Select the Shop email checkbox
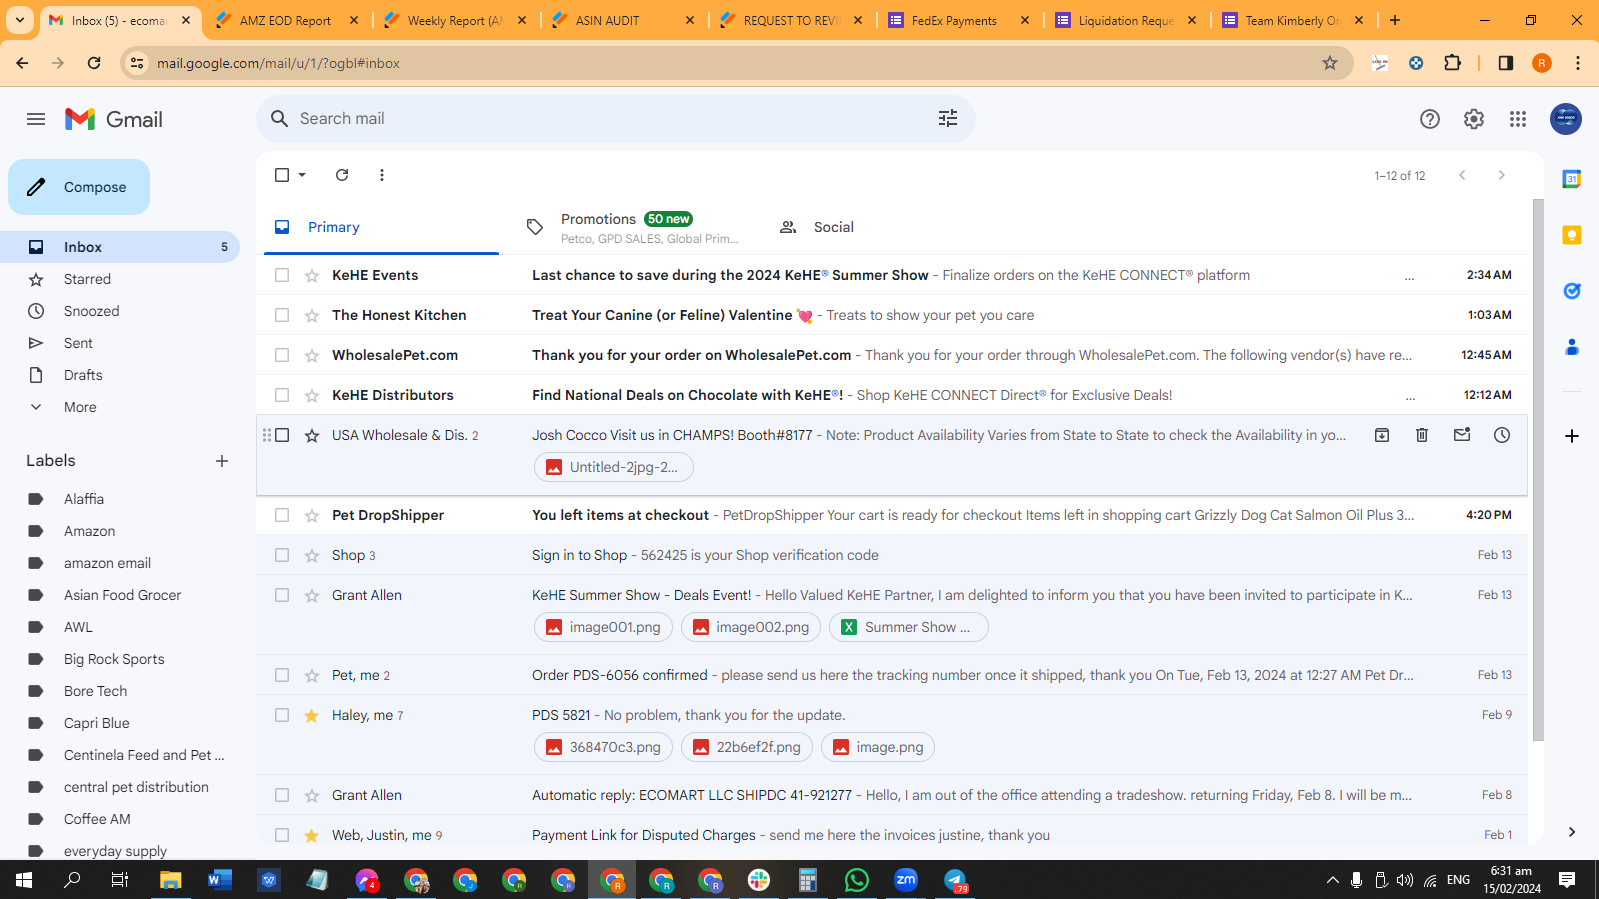The height and width of the screenshot is (899, 1599). coord(282,555)
